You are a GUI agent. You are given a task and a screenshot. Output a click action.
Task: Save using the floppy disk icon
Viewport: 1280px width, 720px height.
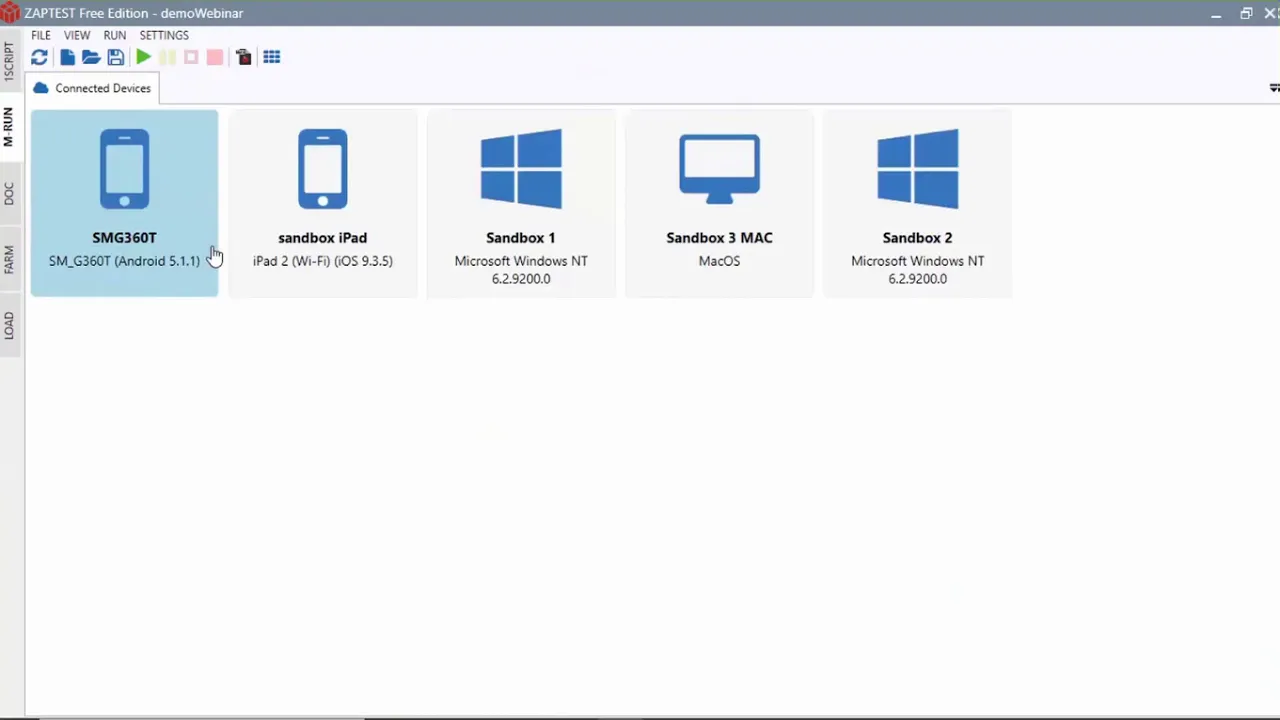116,57
